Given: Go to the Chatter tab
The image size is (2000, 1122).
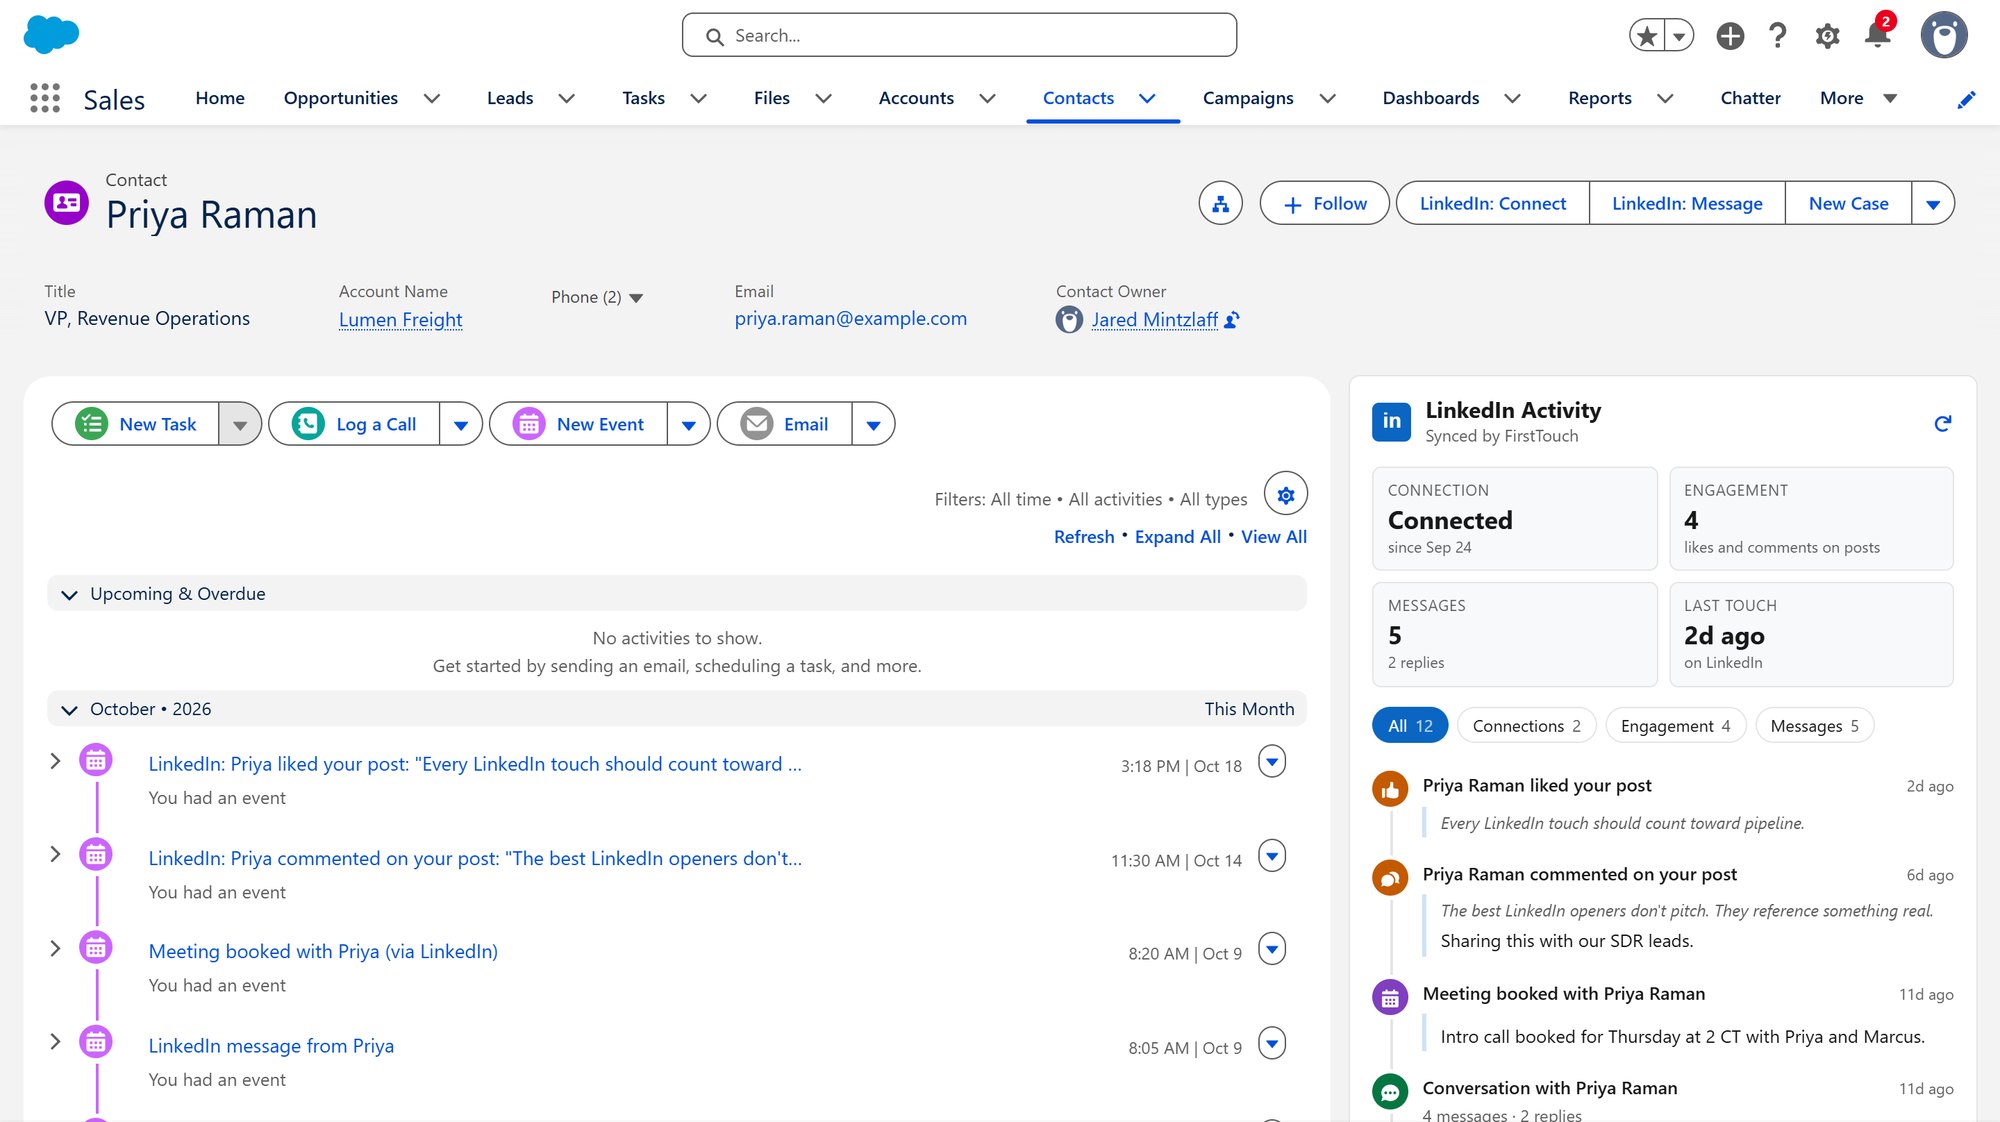Looking at the screenshot, I should [1750, 98].
